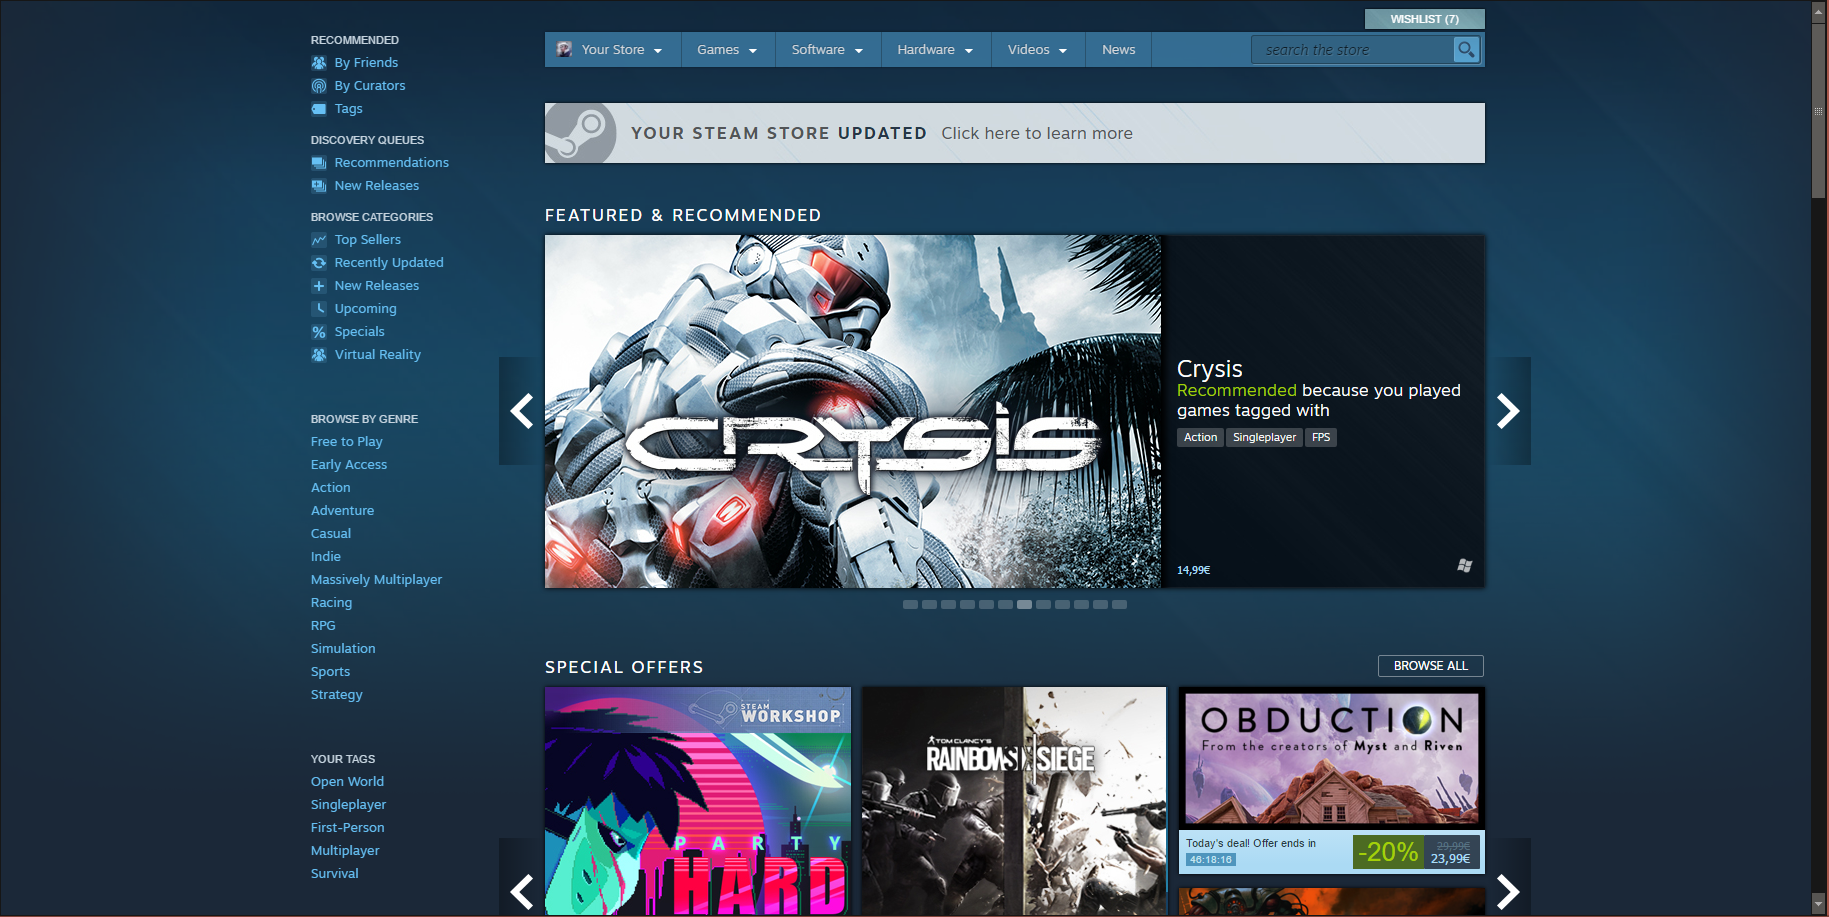This screenshot has width=1829, height=917.
Task: Click the plus icon beside New Releases
Action: click(319, 286)
